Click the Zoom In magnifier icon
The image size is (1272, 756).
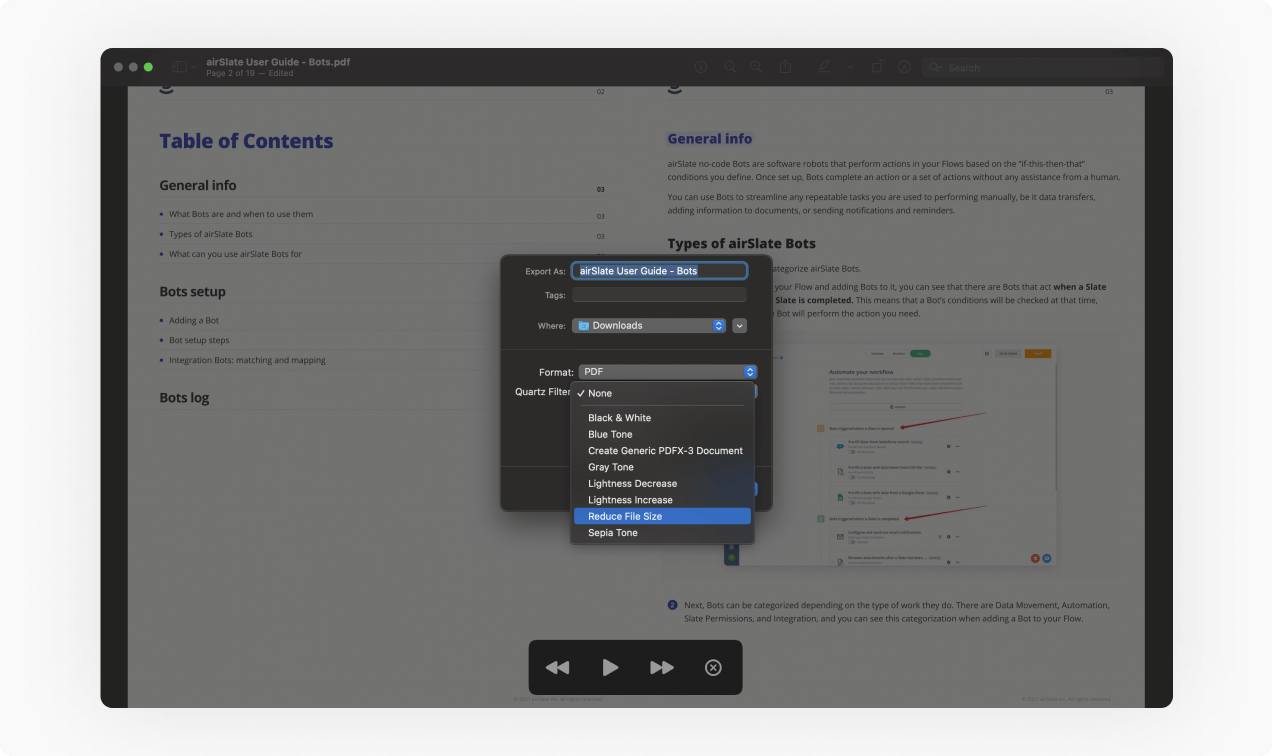(x=756, y=67)
